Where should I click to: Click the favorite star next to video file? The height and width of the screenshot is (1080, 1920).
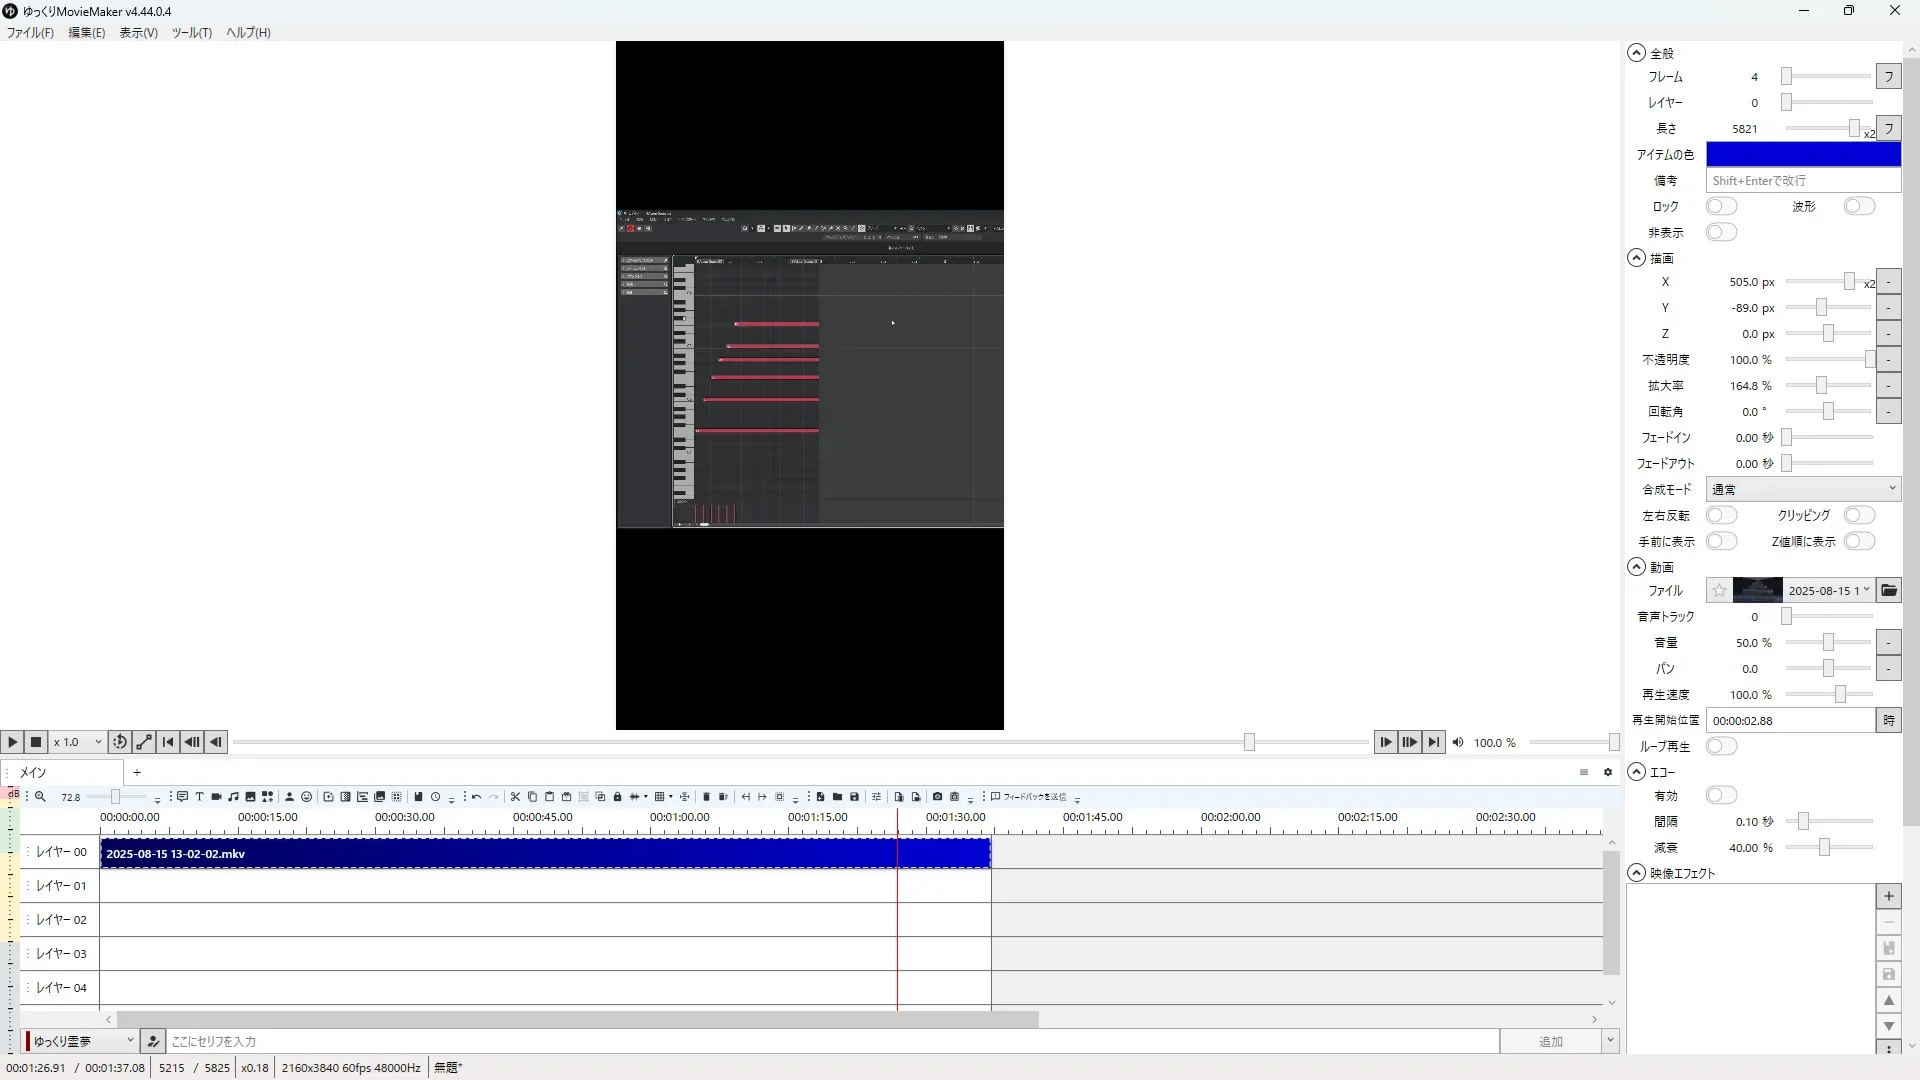(1718, 590)
